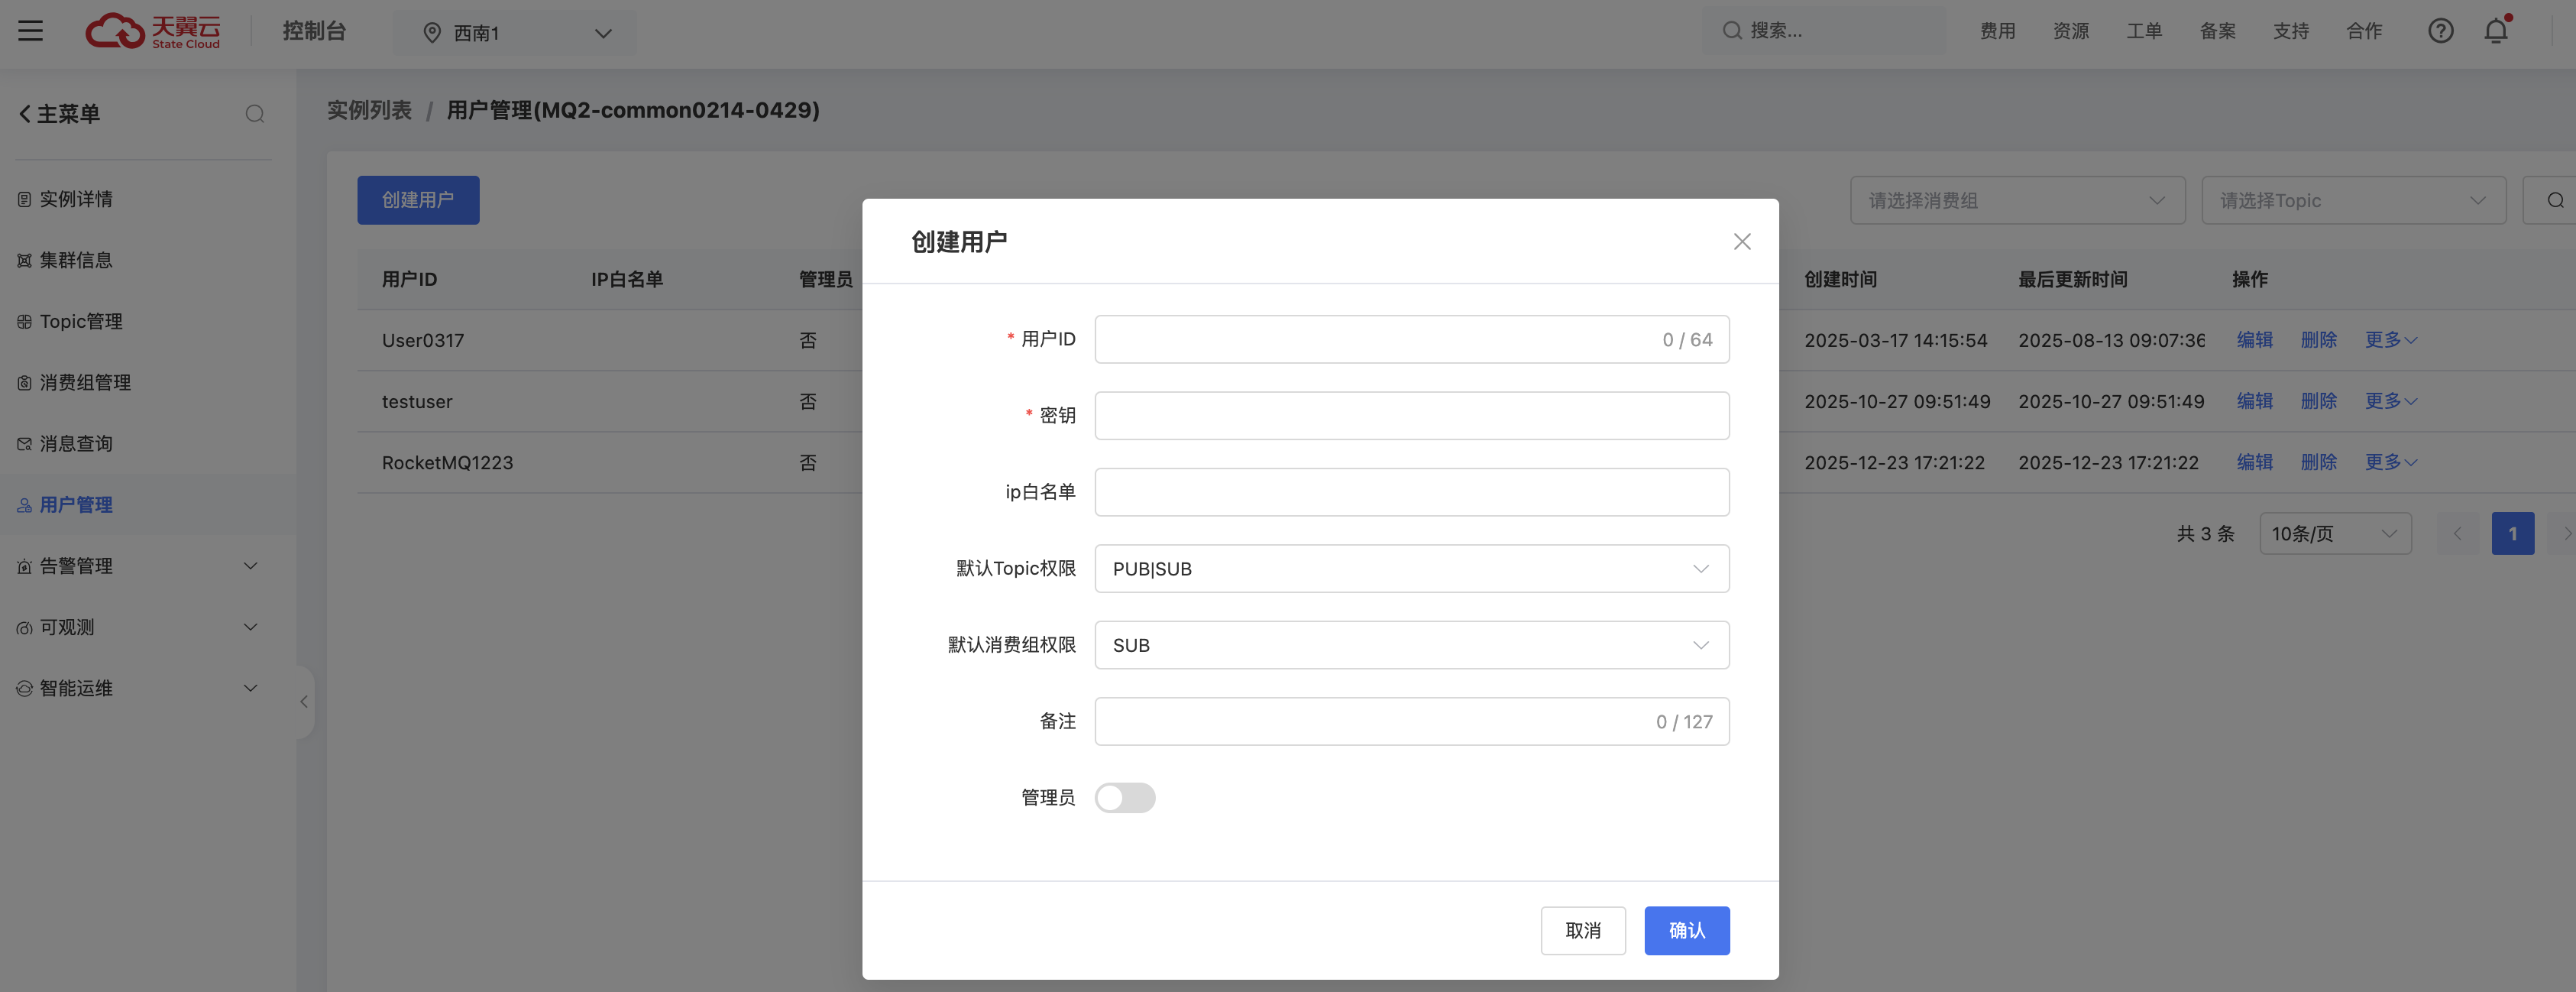Click the sidebar search magnifier icon
The image size is (2576, 992).
point(255,114)
